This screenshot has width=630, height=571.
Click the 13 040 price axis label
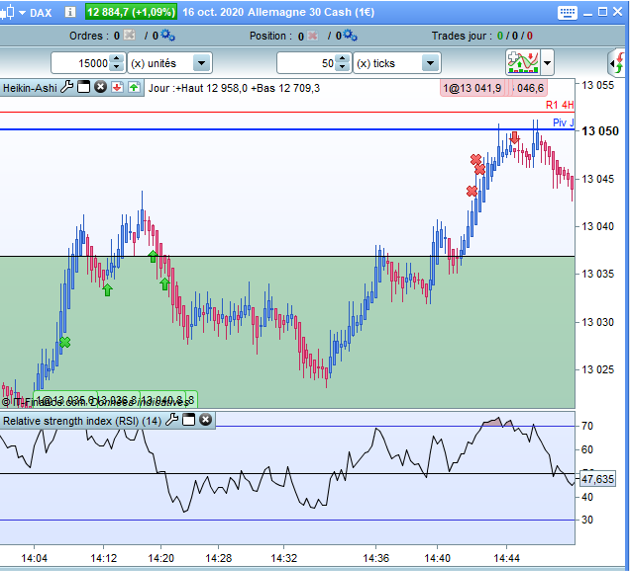(597, 226)
